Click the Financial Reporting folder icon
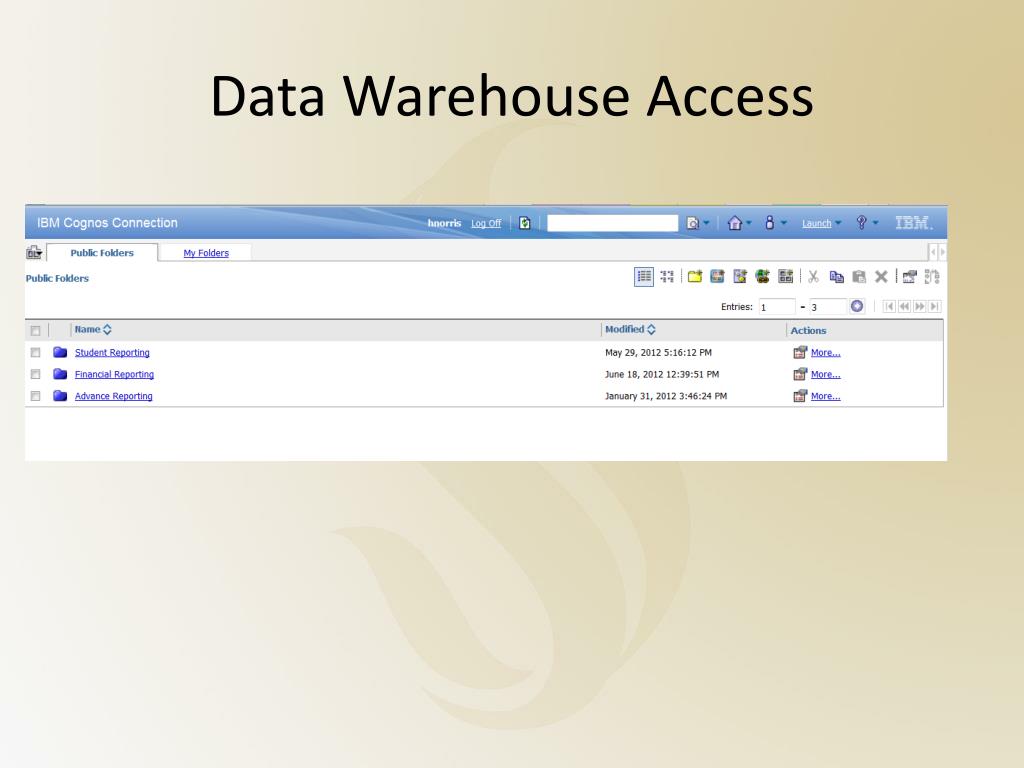Screen dimensions: 1024x768 (x=60, y=374)
